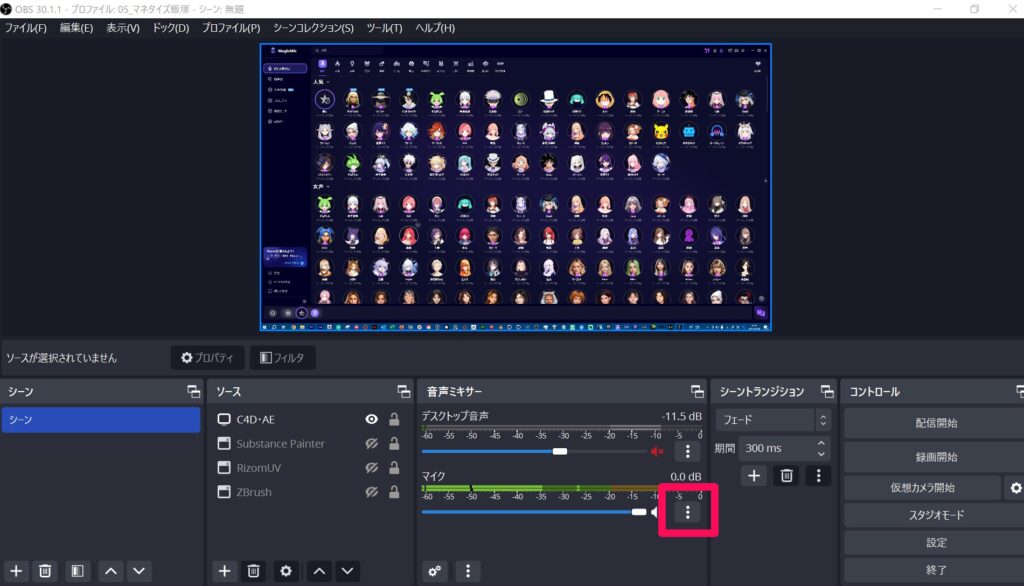
Task: Toggle lock on Substance Painter source
Action: pyautogui.click(x=394, y=444)
